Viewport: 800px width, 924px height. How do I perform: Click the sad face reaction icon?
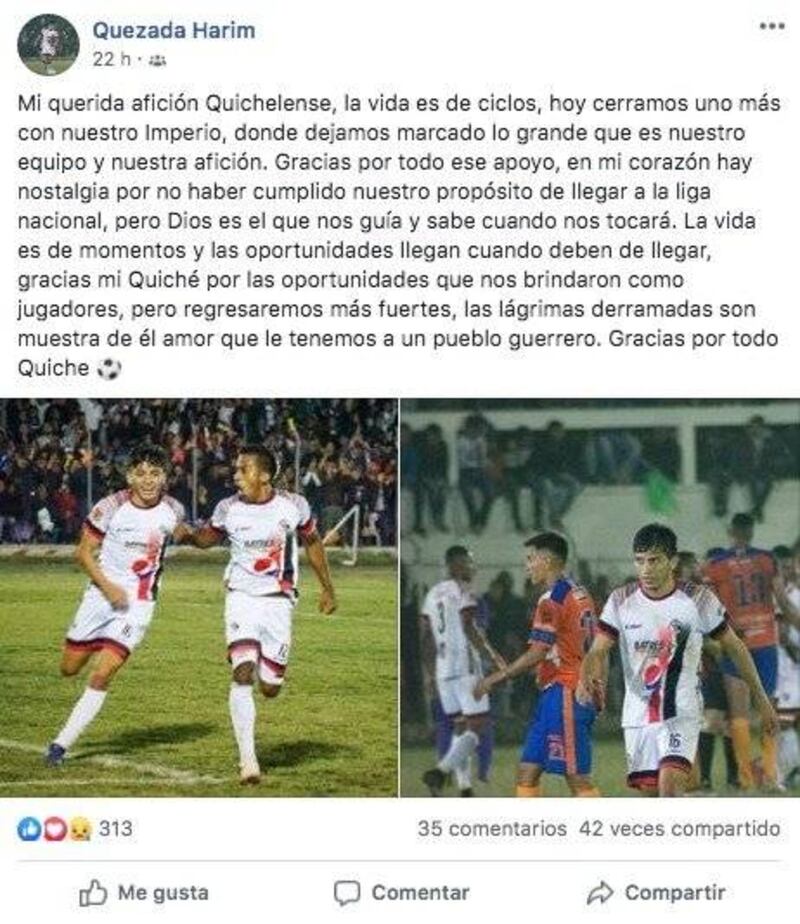pyautogui.click(x=79, y=829)
